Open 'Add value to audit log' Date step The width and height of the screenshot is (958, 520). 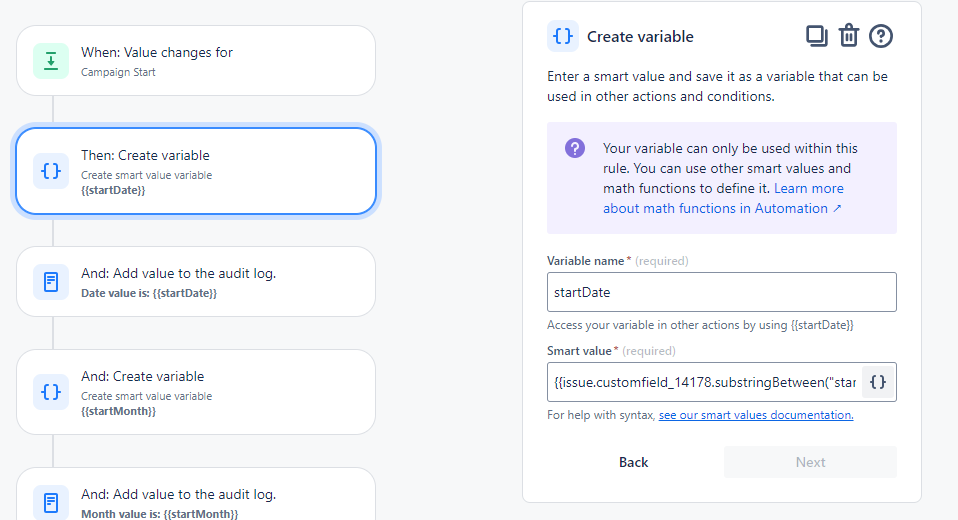click(x=196, y=282)
